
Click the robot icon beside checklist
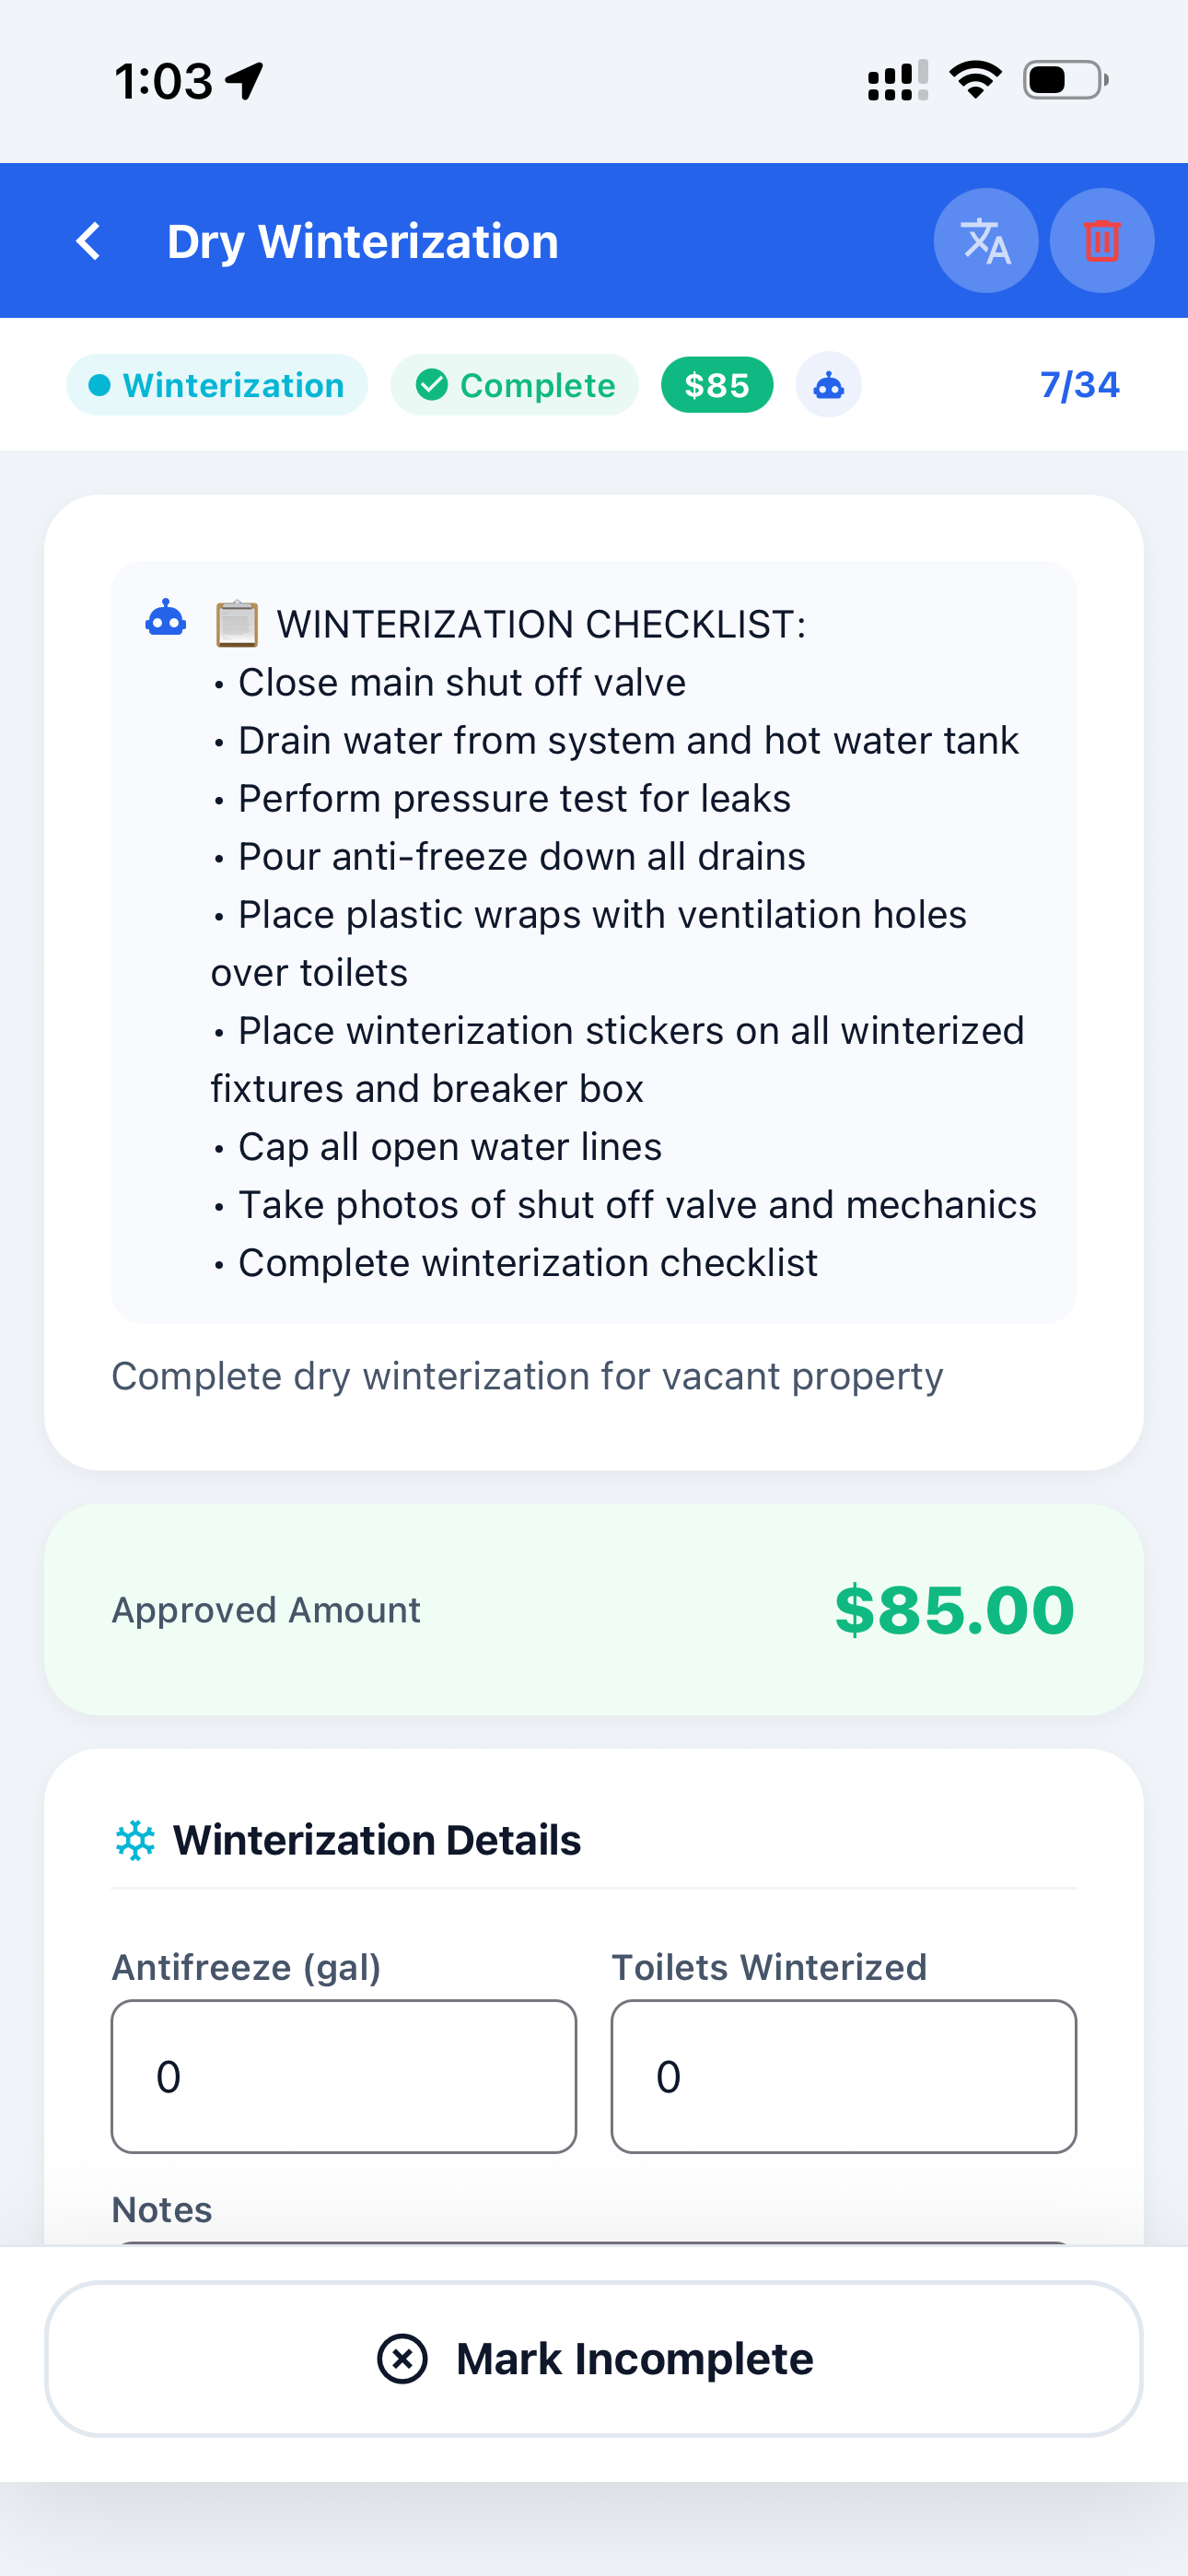click(166, 619)
